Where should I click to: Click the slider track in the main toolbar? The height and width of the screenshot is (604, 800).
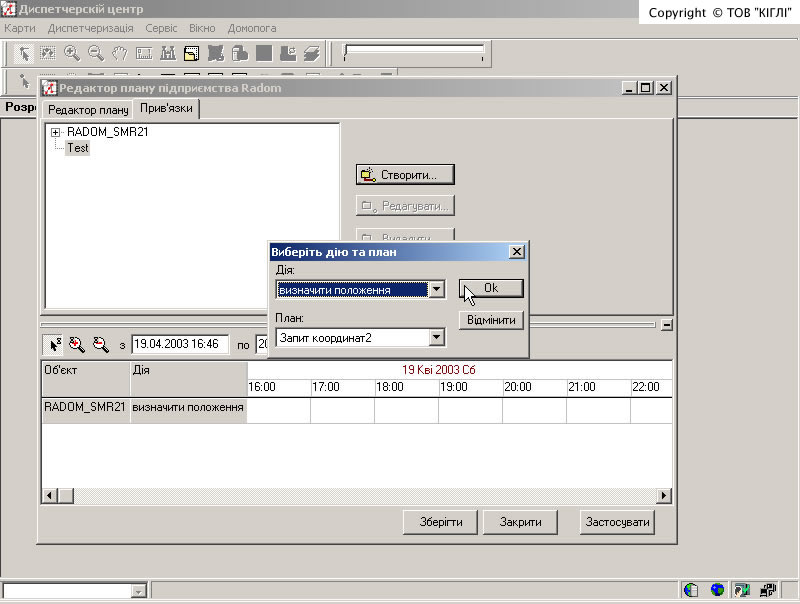[x=414, y=51]
